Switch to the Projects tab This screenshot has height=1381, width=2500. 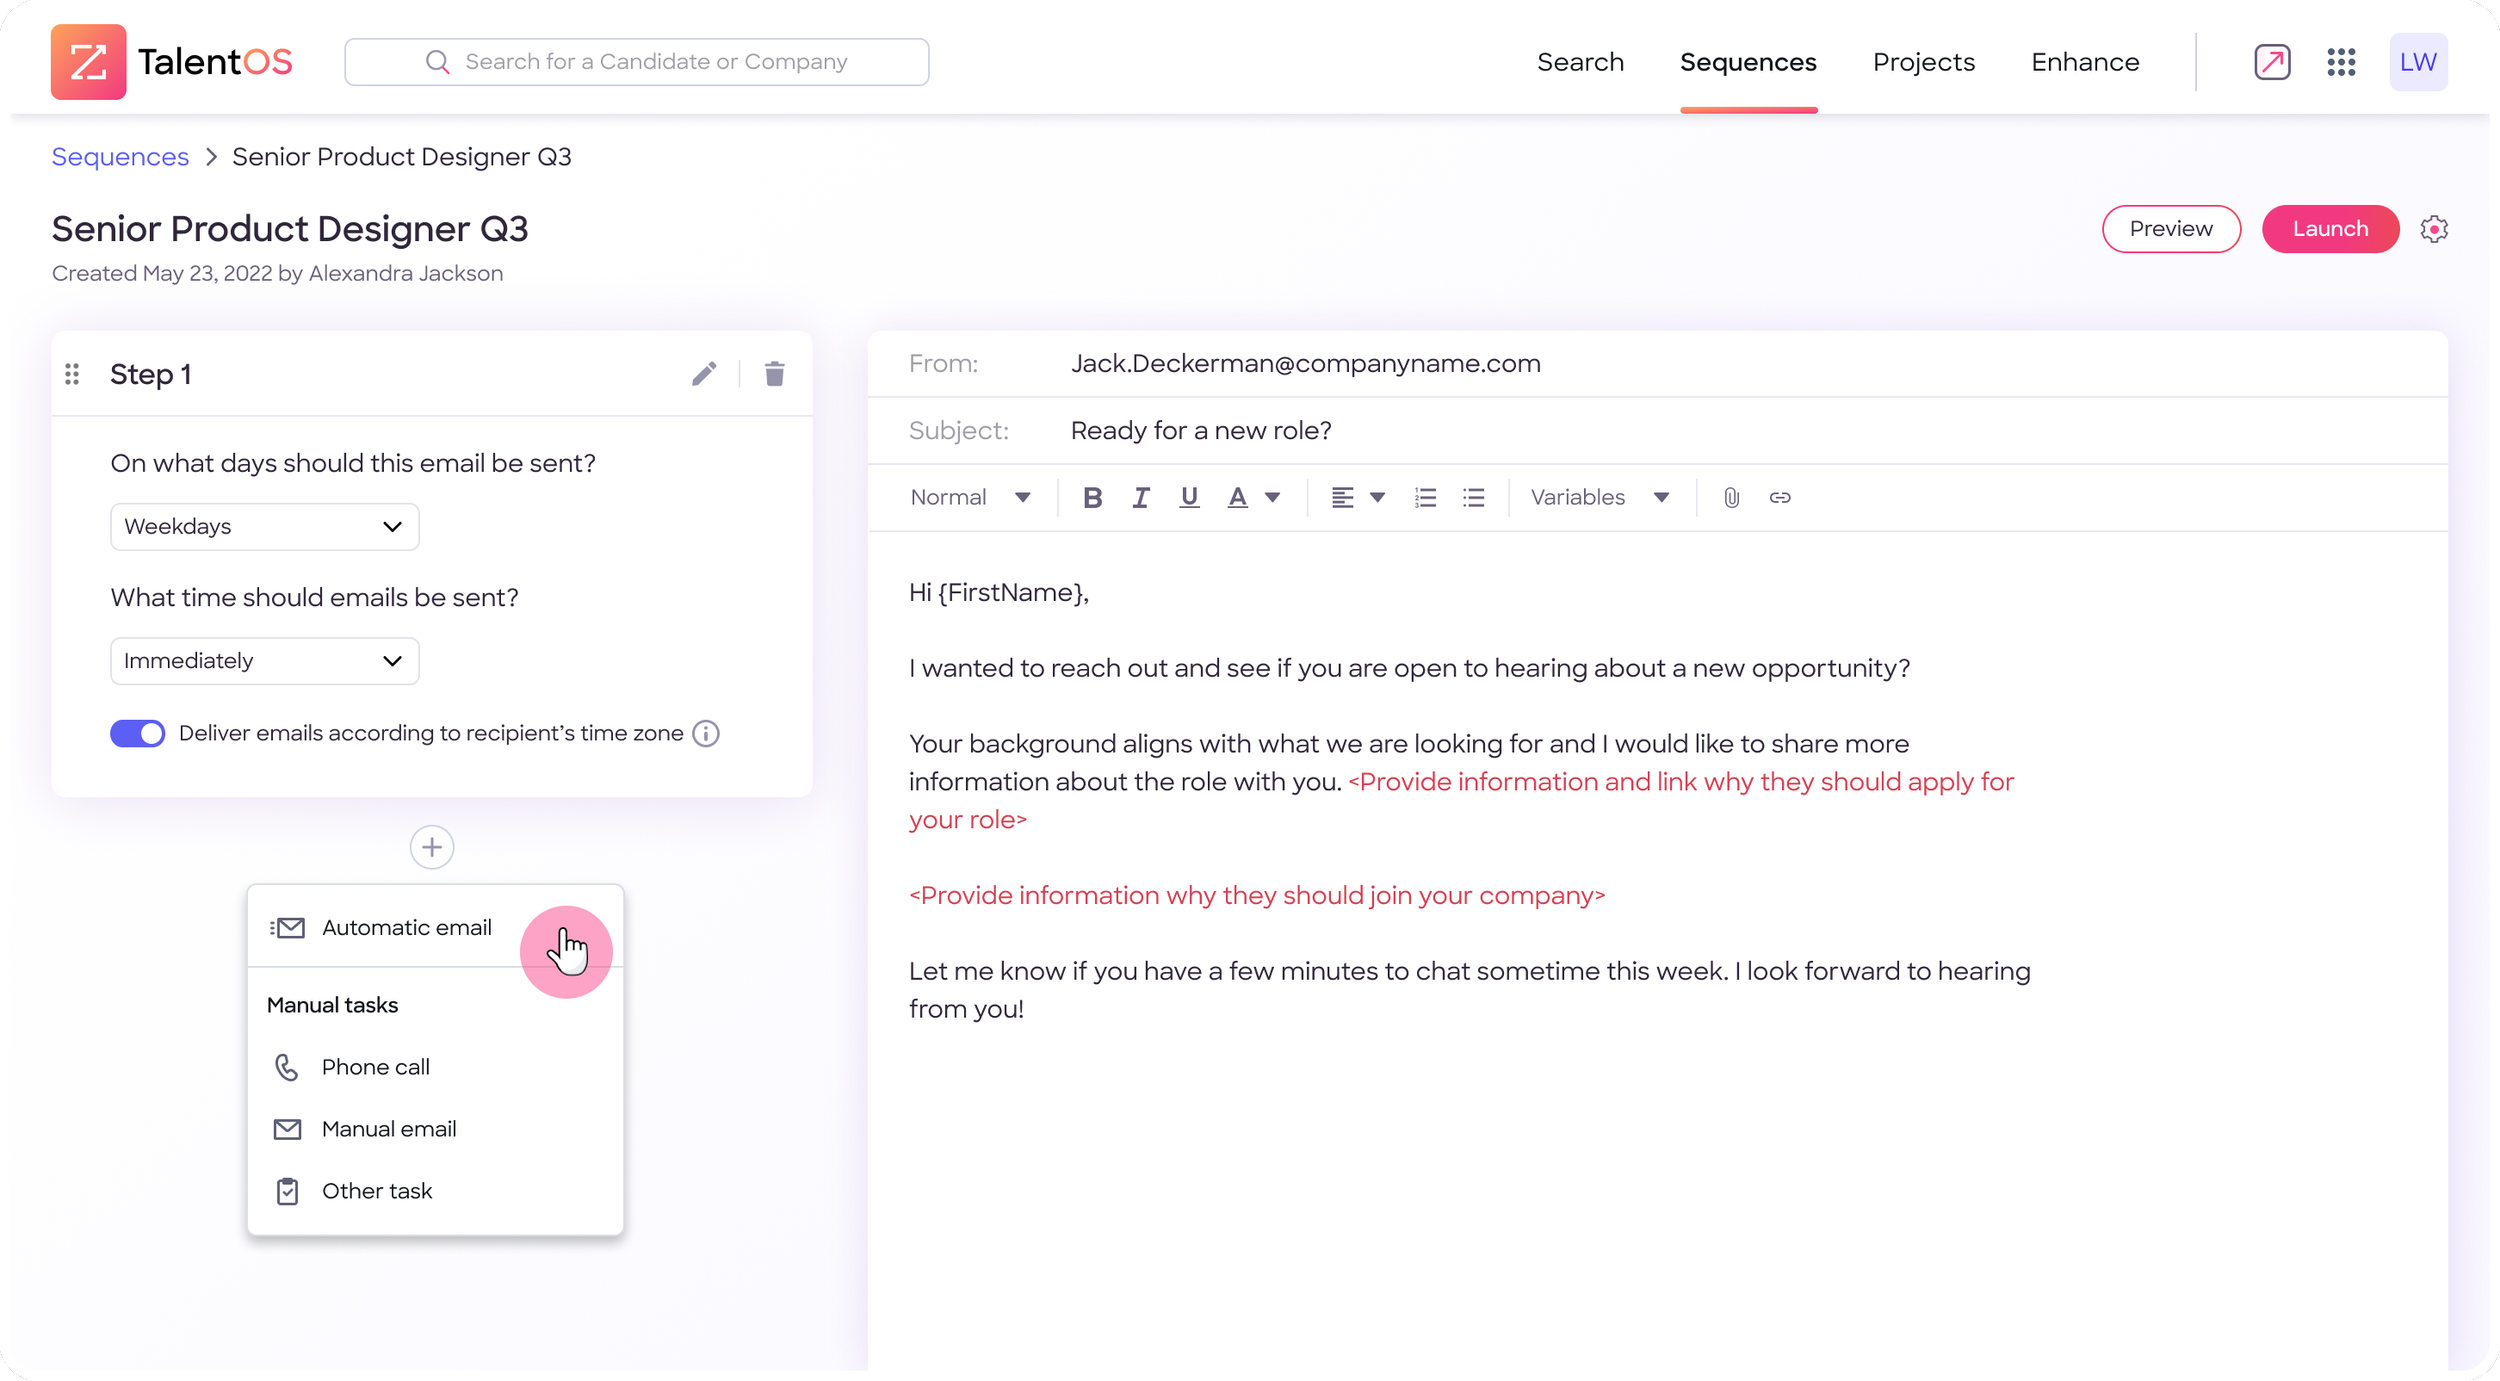click(1923, 62)
